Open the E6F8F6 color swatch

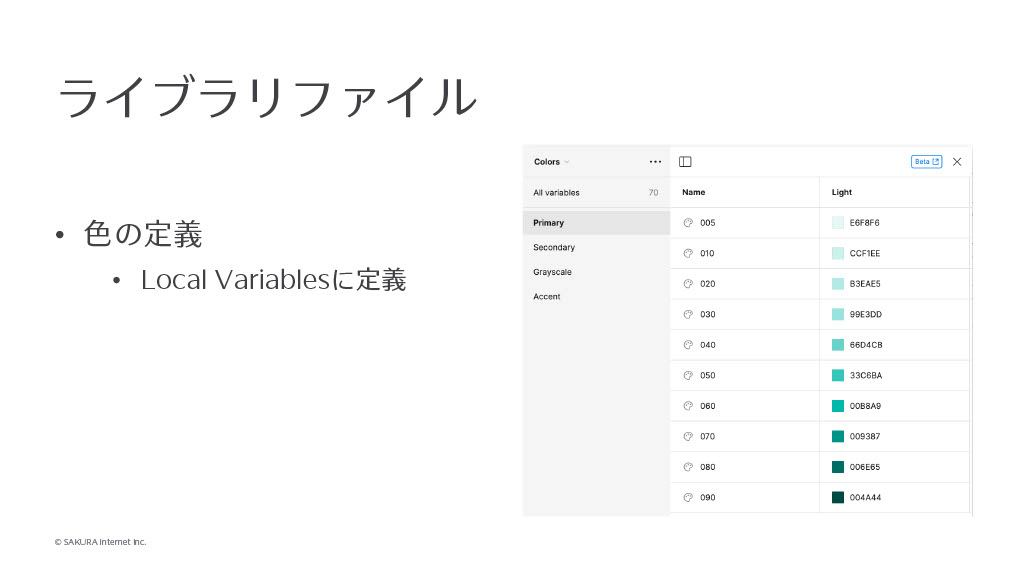(x=838, y=223)
